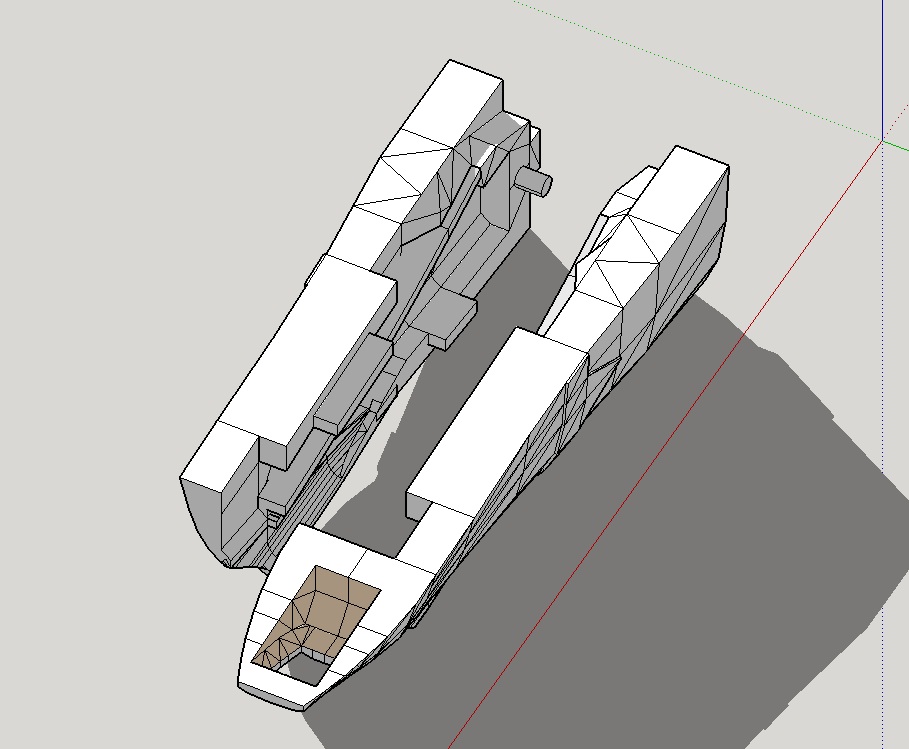Click the axis origin where the axes meet
909x749 pixels.
coord(883,140)
